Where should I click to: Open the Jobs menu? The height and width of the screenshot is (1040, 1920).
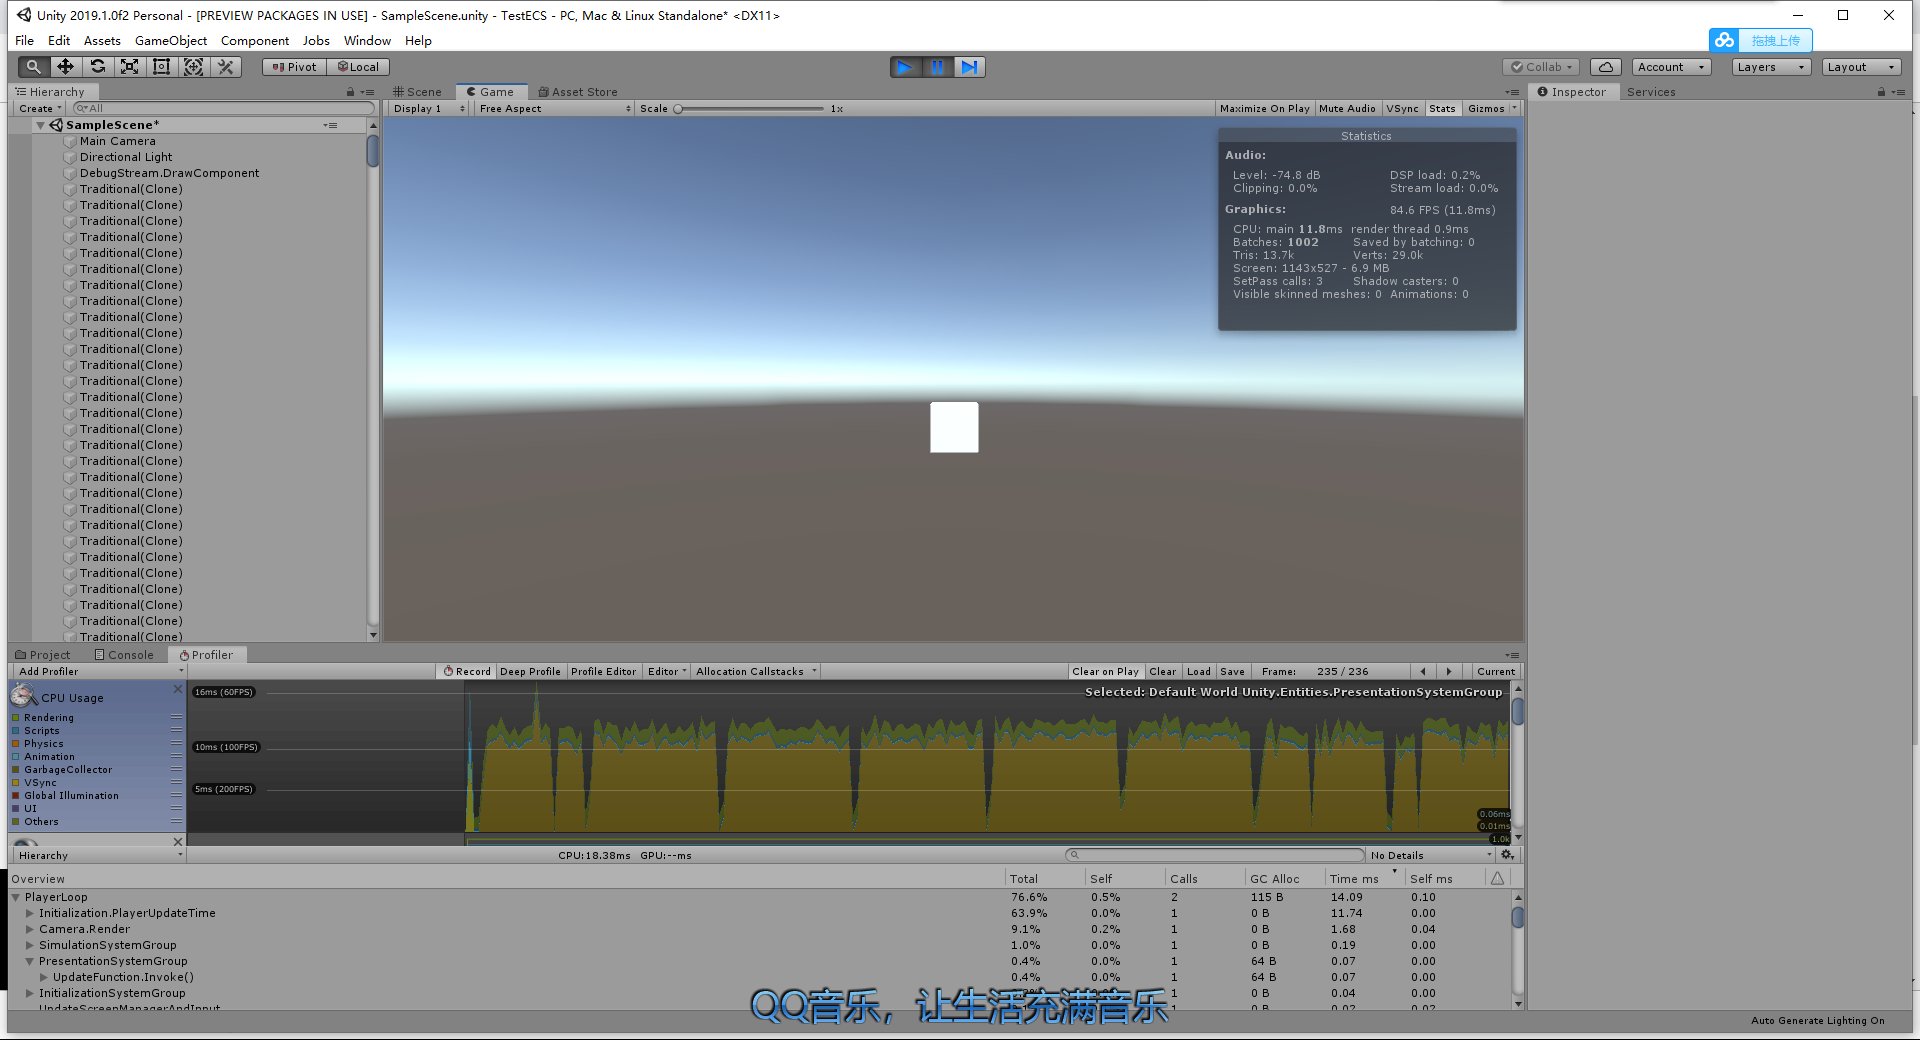point(316,41)
